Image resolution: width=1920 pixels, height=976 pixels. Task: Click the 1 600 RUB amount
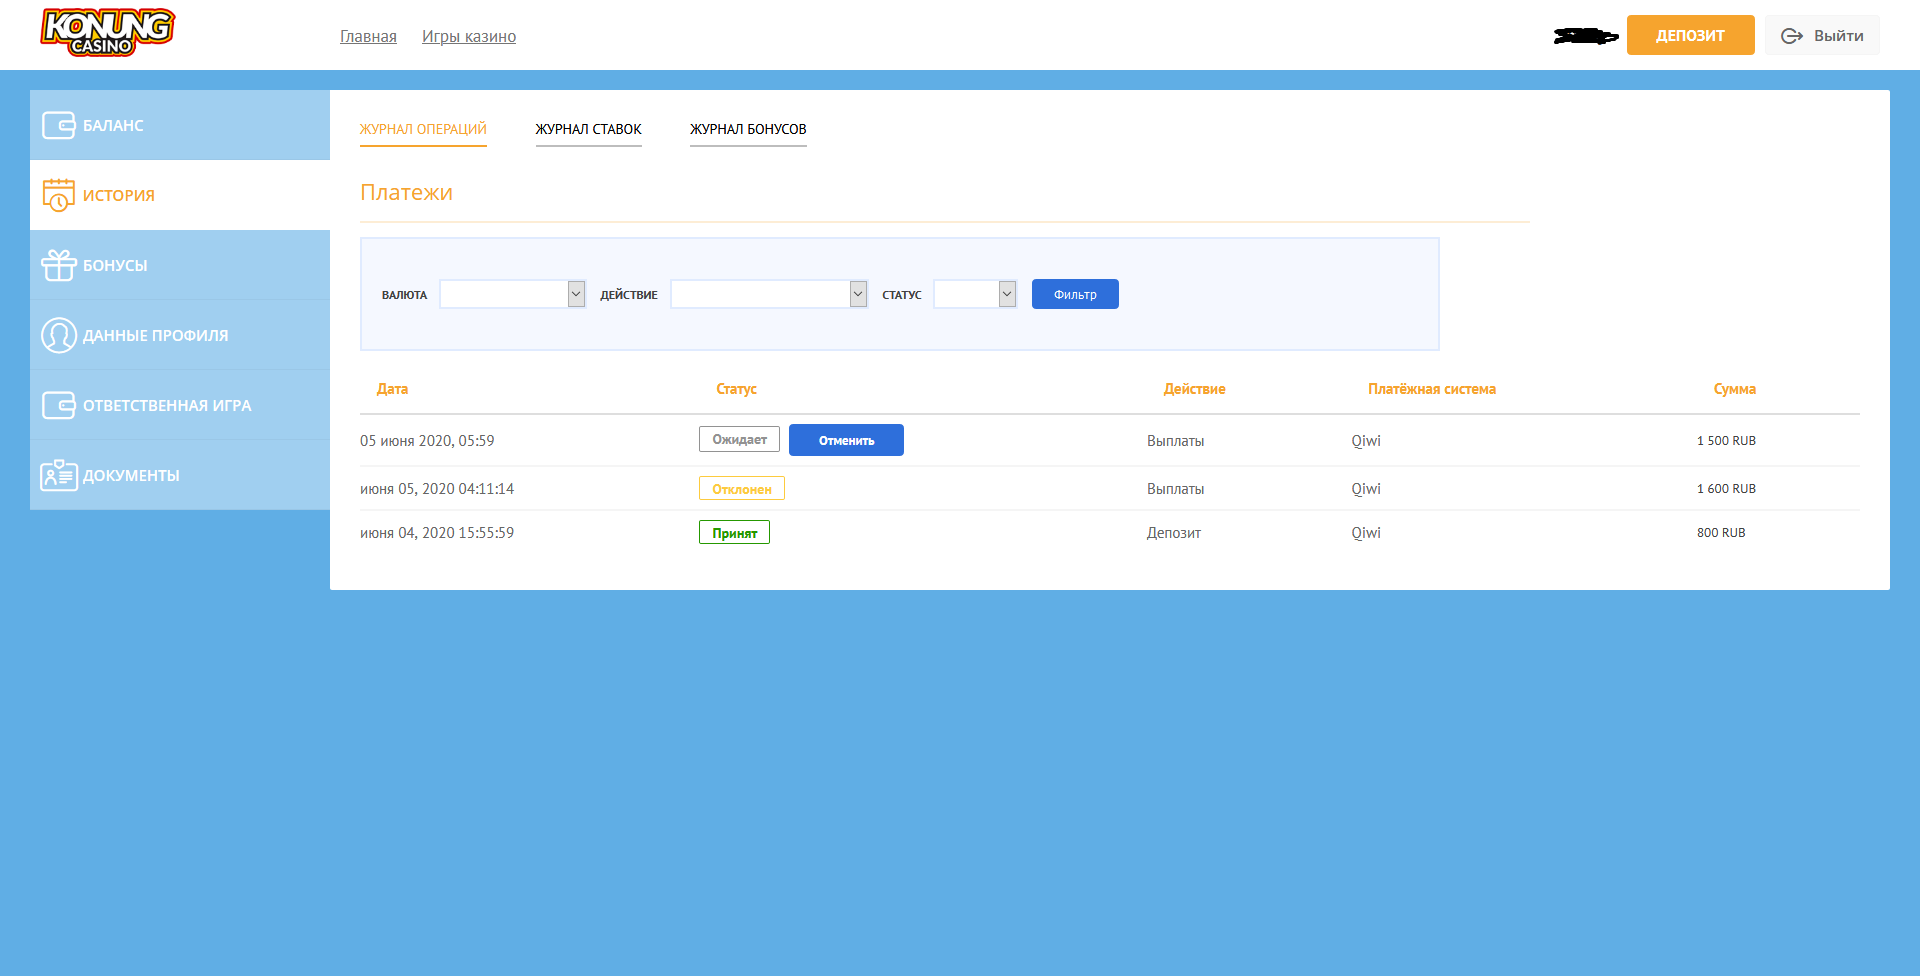tap(1726, 489)
